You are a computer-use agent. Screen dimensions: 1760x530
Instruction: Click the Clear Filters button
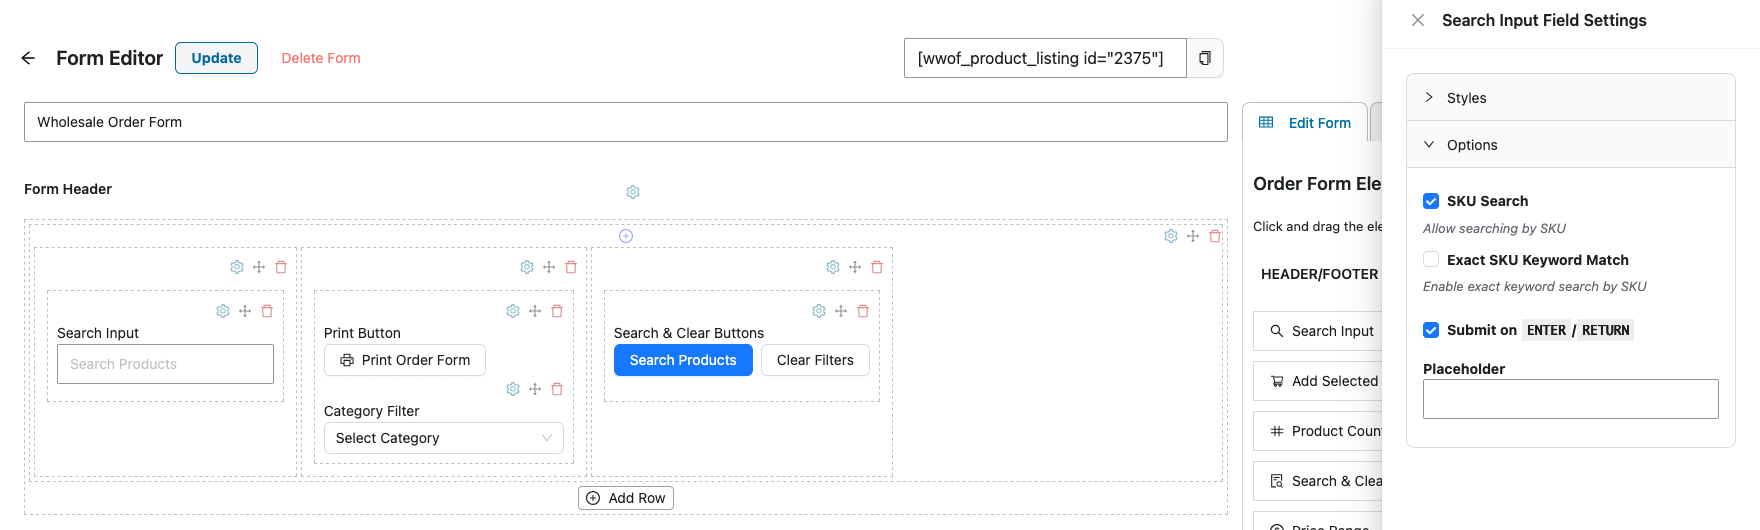tap(815, 360)
